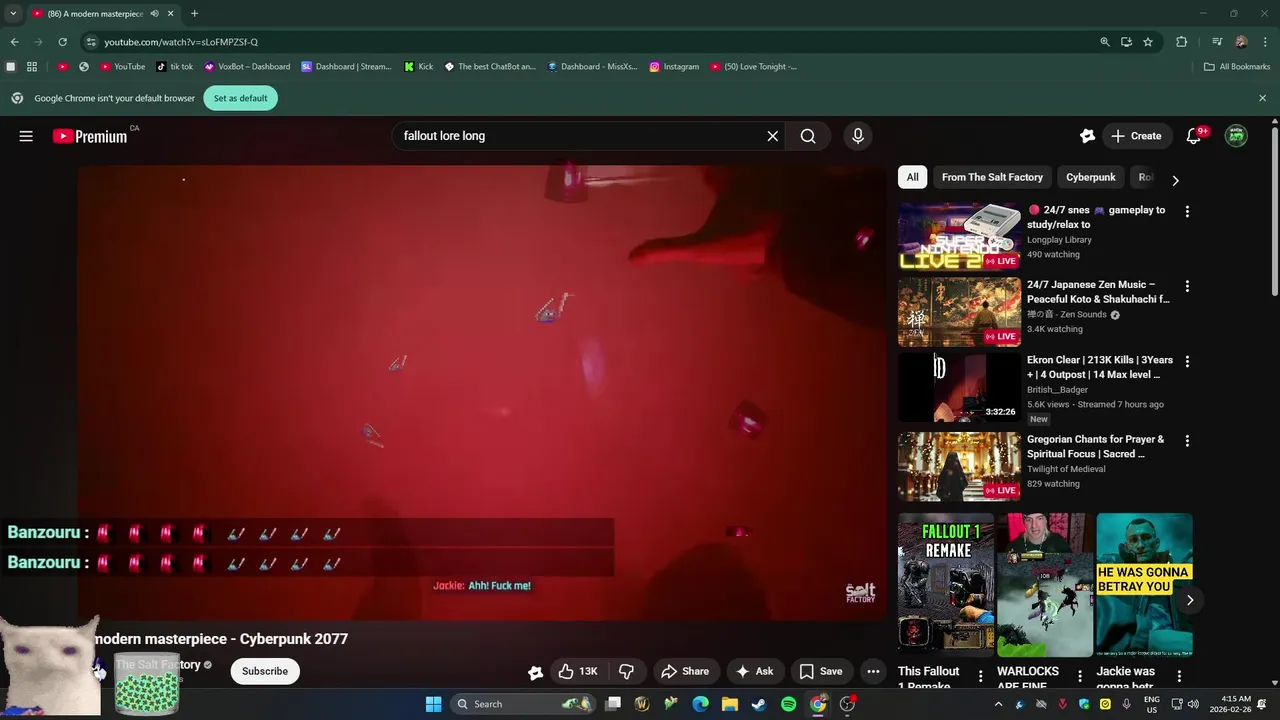Select the 'All' filter chip
Screen dimensions: 1280x720
tap(912, 177)
